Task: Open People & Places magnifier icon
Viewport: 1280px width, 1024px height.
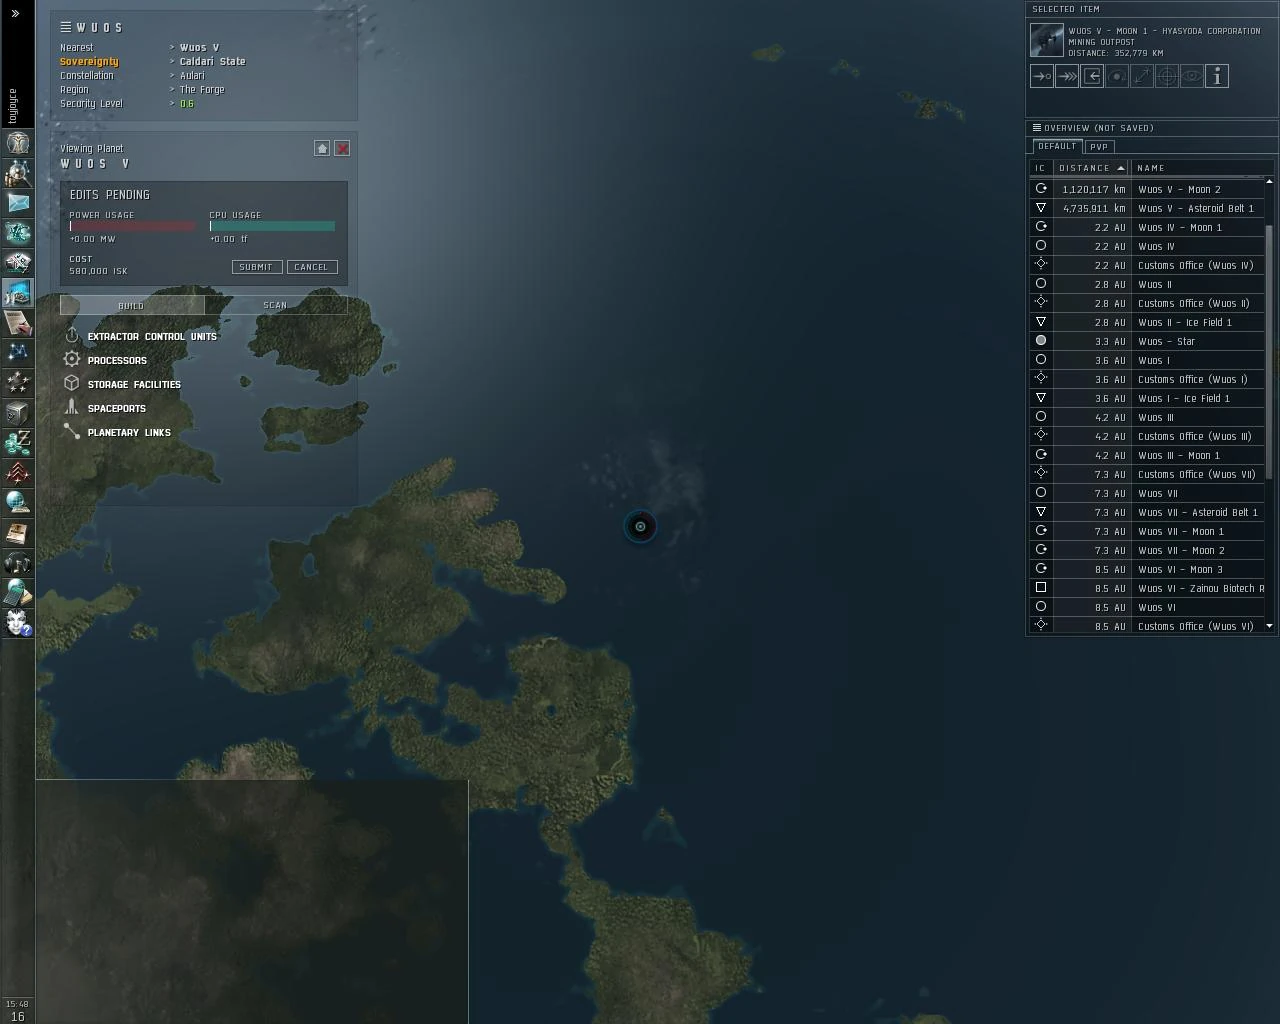Action: [18, 173]
